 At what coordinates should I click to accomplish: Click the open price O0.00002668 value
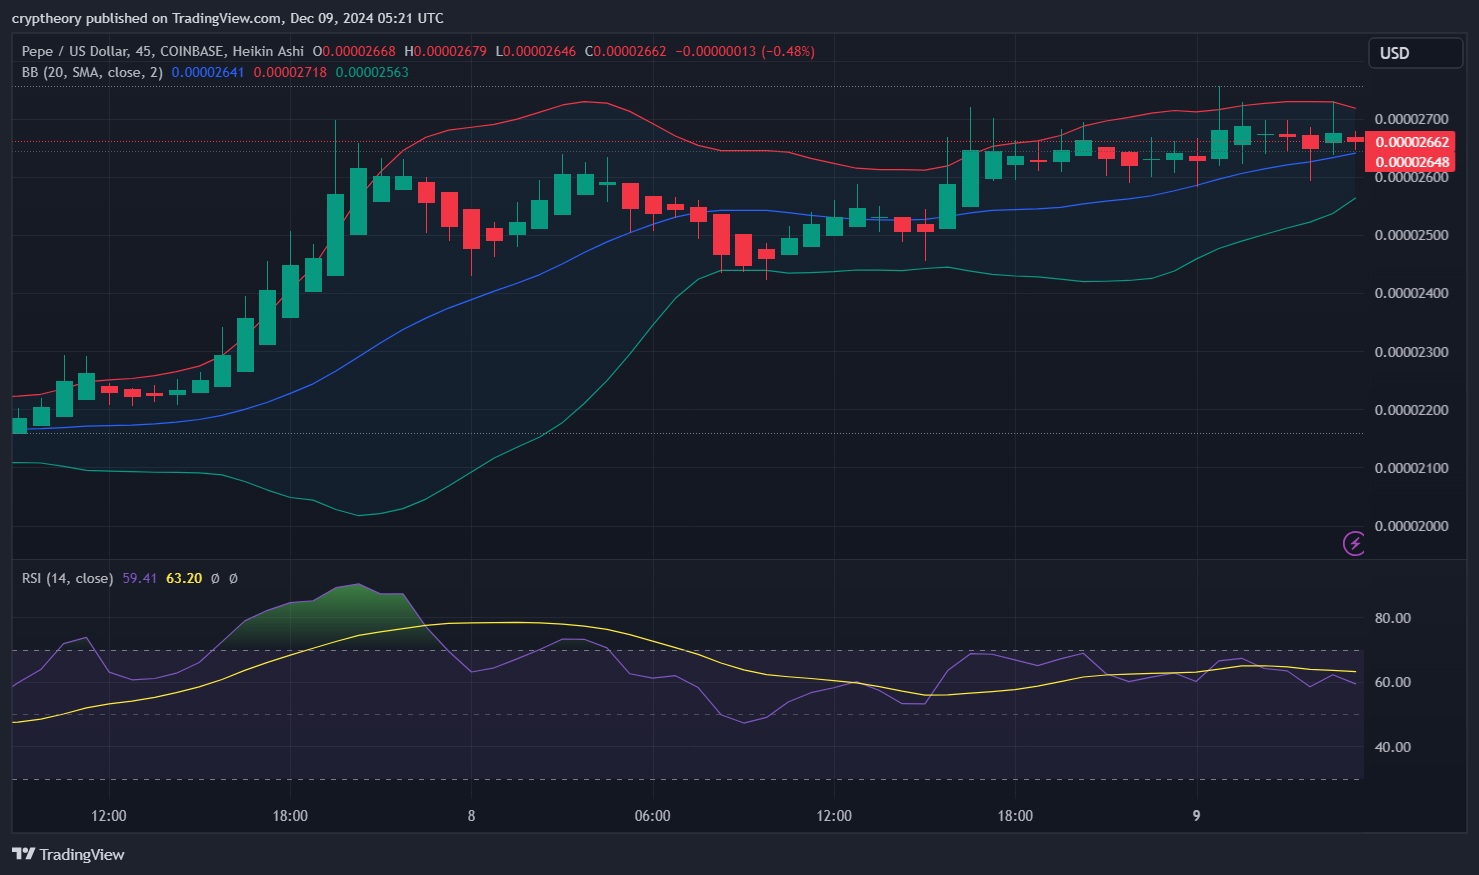click(354, 51)
